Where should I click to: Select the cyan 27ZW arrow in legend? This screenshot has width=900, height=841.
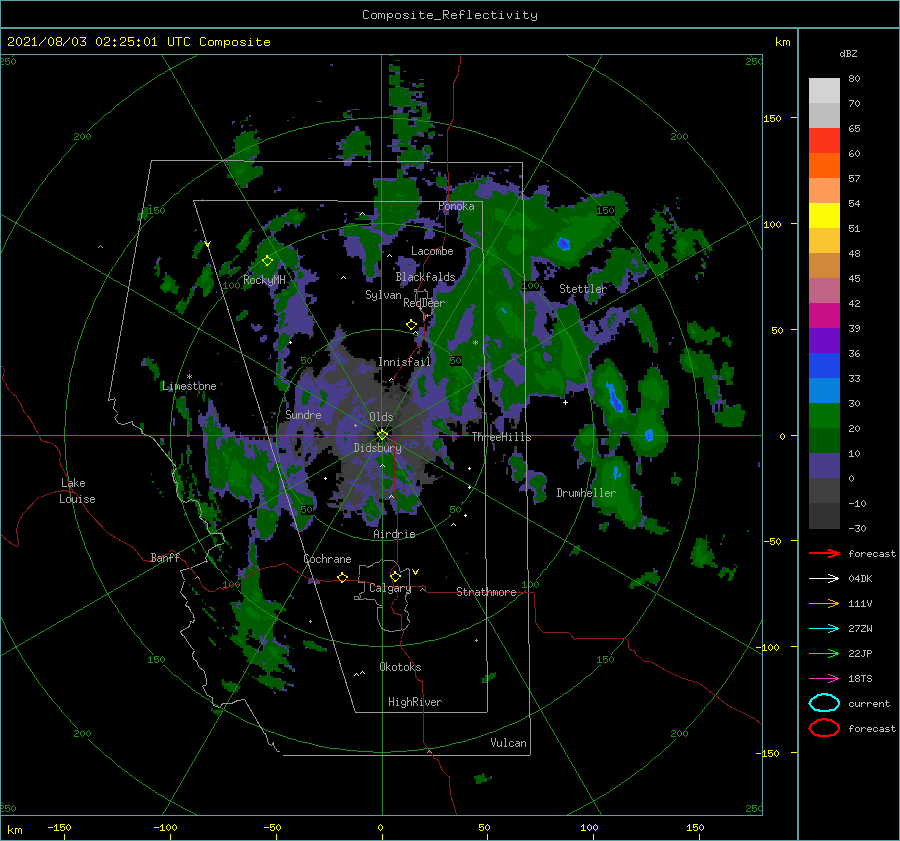pyautogui.click(x=824, y=629)
